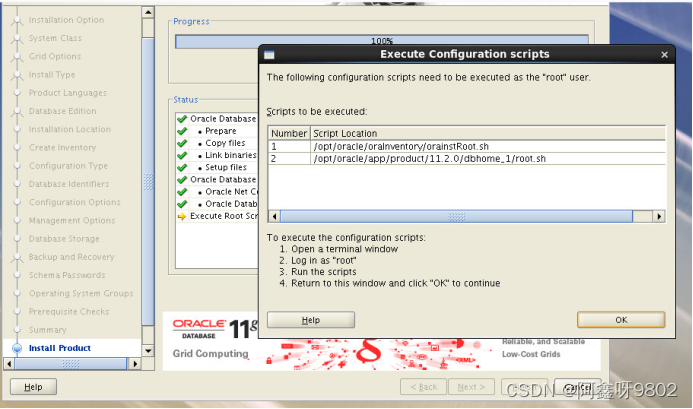Click the green check next to Setup files

coord(182,168)
